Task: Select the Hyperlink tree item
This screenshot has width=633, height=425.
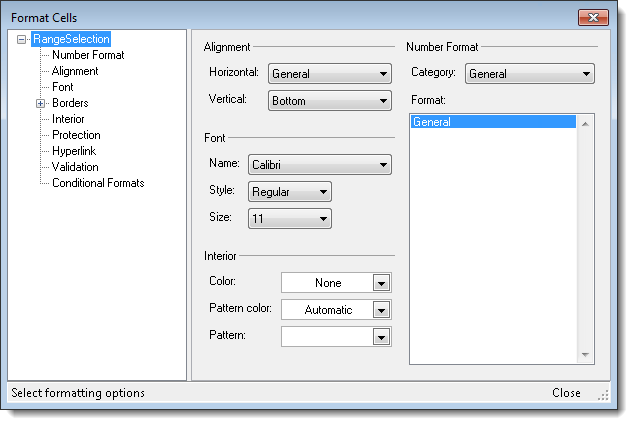Action: [74, 151]
